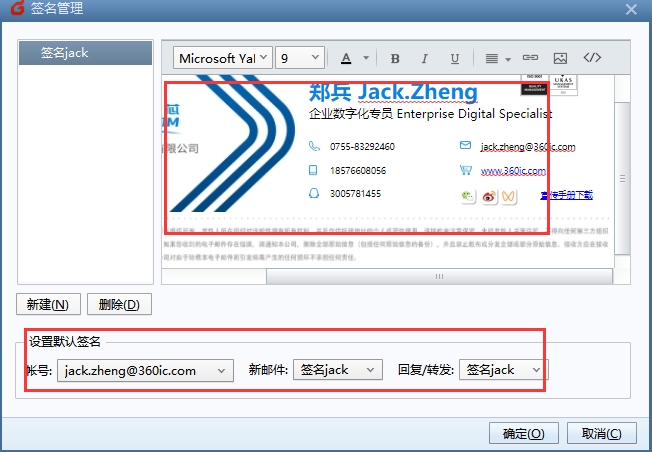This screenshot has height=452, width=652.
Task: Click the 删除(D) button
Action: (119, 304)
